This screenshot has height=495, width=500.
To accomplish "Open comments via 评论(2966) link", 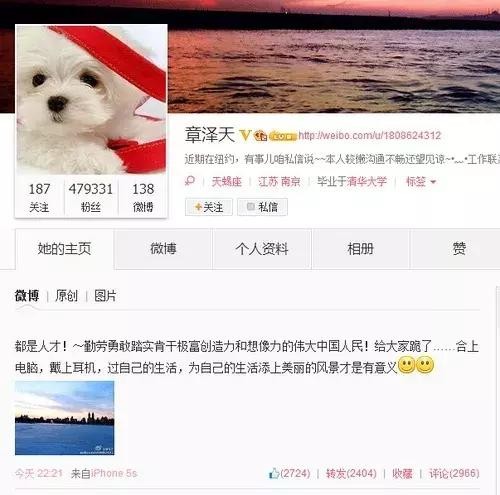I will pyautogui.click(x=454, y=473).
